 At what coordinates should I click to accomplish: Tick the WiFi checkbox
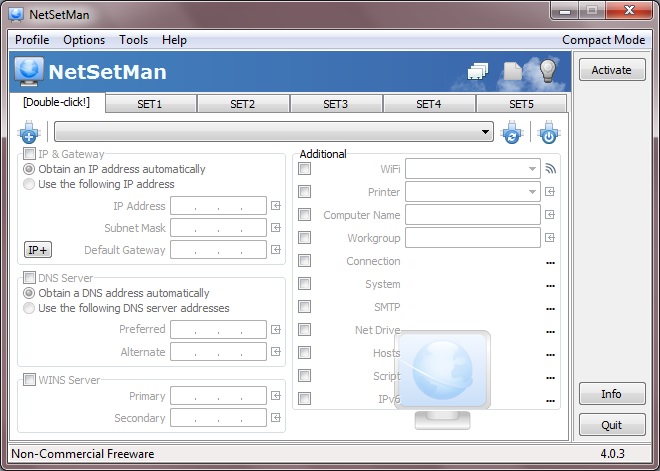click(305, 169)
